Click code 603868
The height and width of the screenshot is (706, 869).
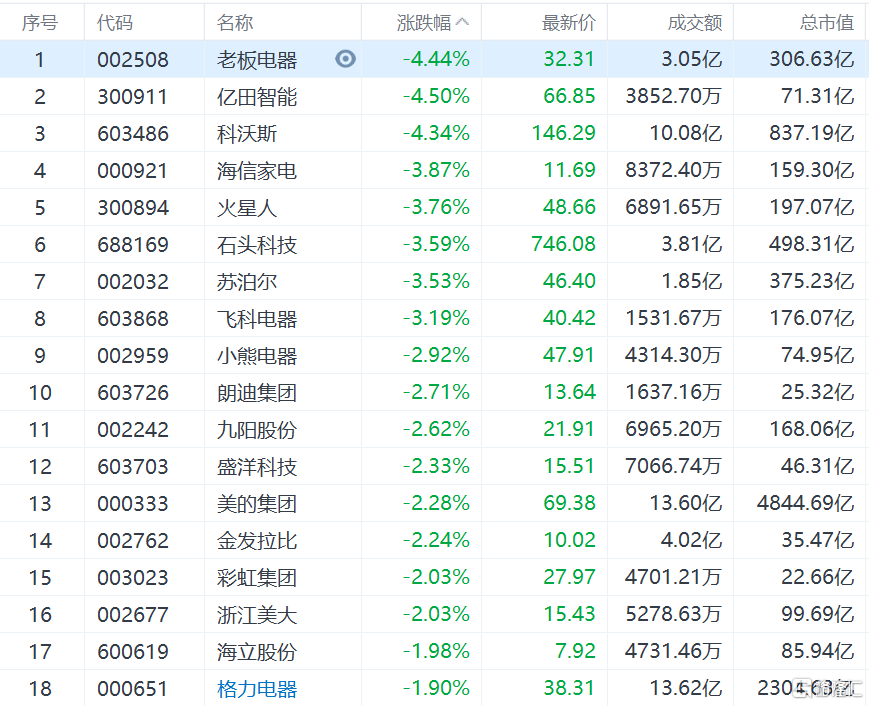pyautogui.click(x=133, y=319)
